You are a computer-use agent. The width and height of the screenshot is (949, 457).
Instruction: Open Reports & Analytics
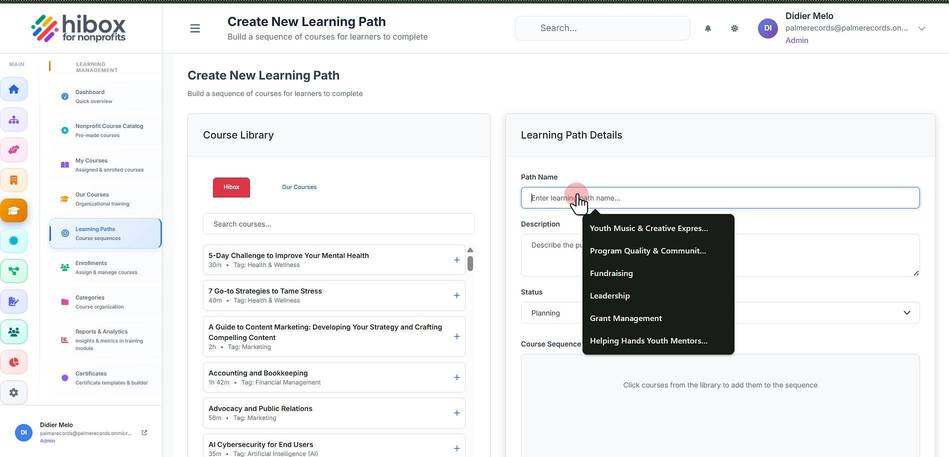[105, 340]
